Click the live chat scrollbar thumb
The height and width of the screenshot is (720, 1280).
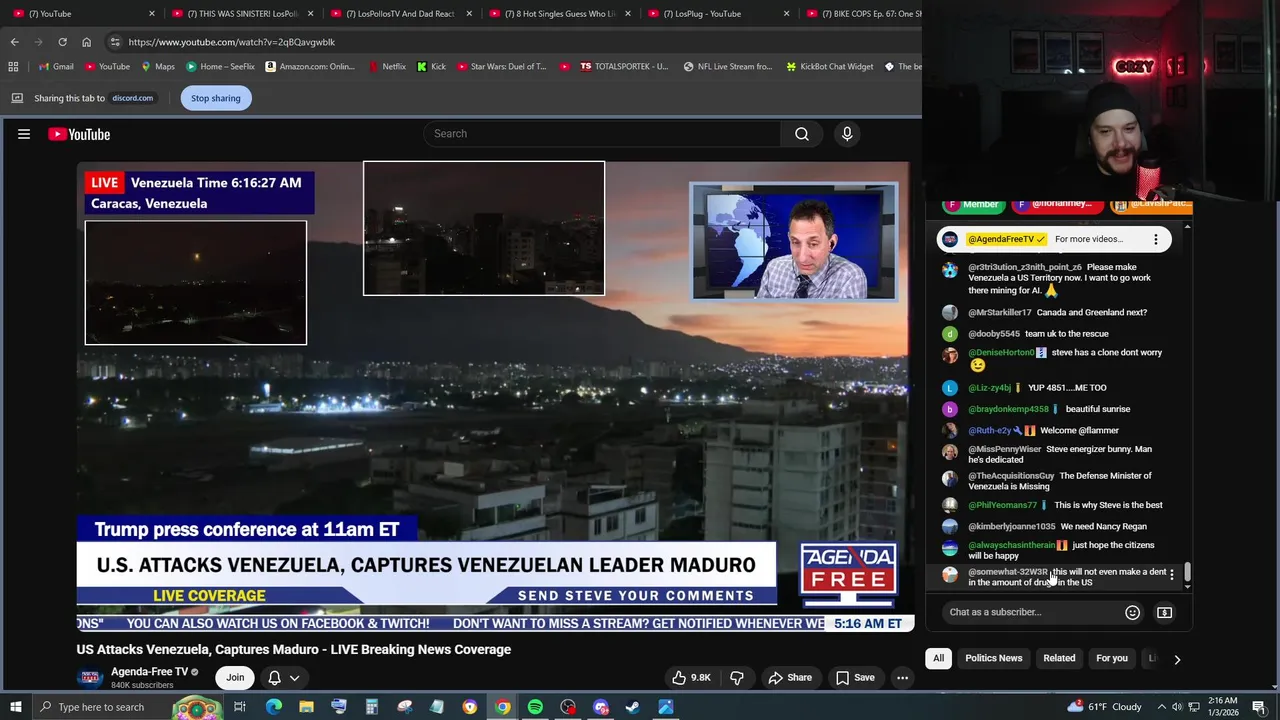coord(1187,572)
